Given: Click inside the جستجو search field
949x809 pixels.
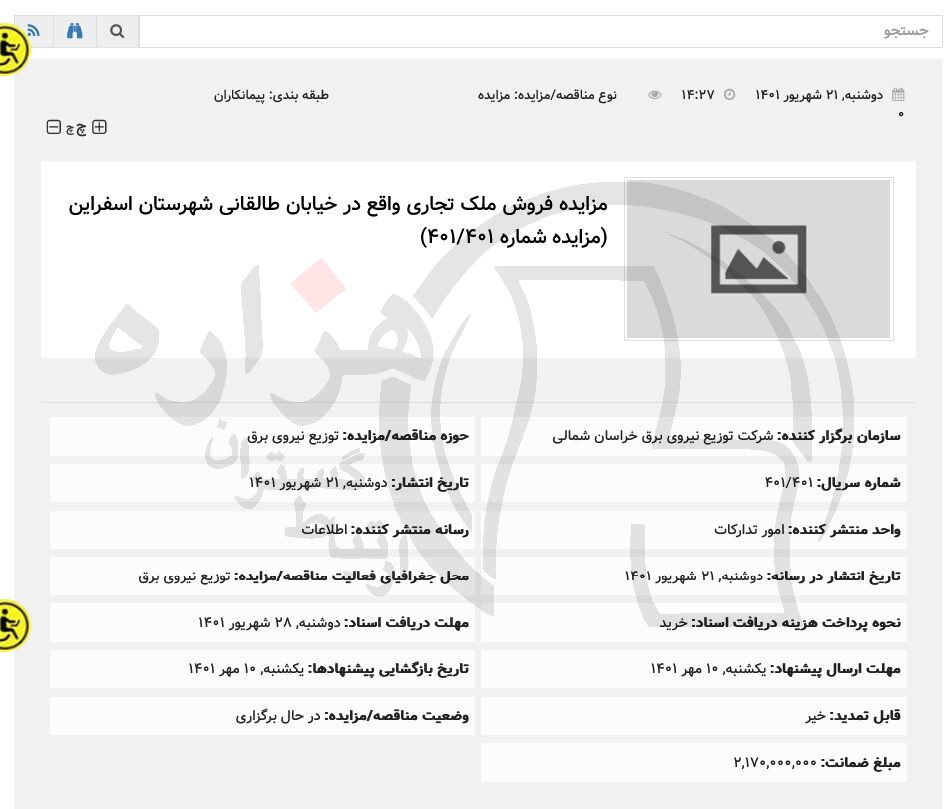Looking at the screenshot, I should coord(540,31).
